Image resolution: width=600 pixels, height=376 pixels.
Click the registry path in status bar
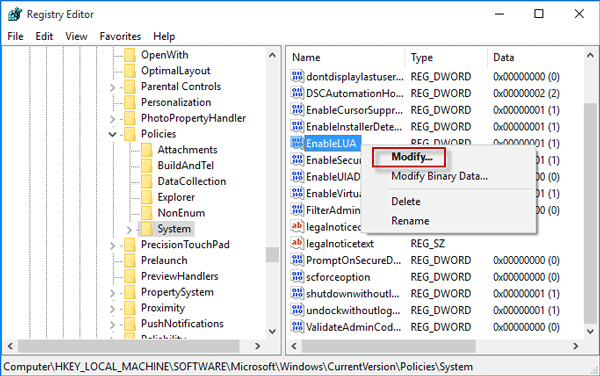pos(238,367)
